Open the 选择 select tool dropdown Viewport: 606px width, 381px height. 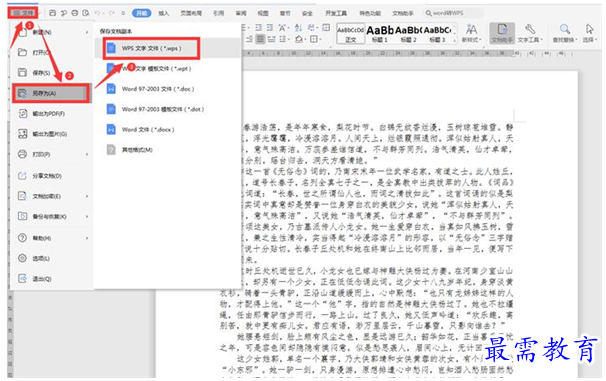(590, 33)
